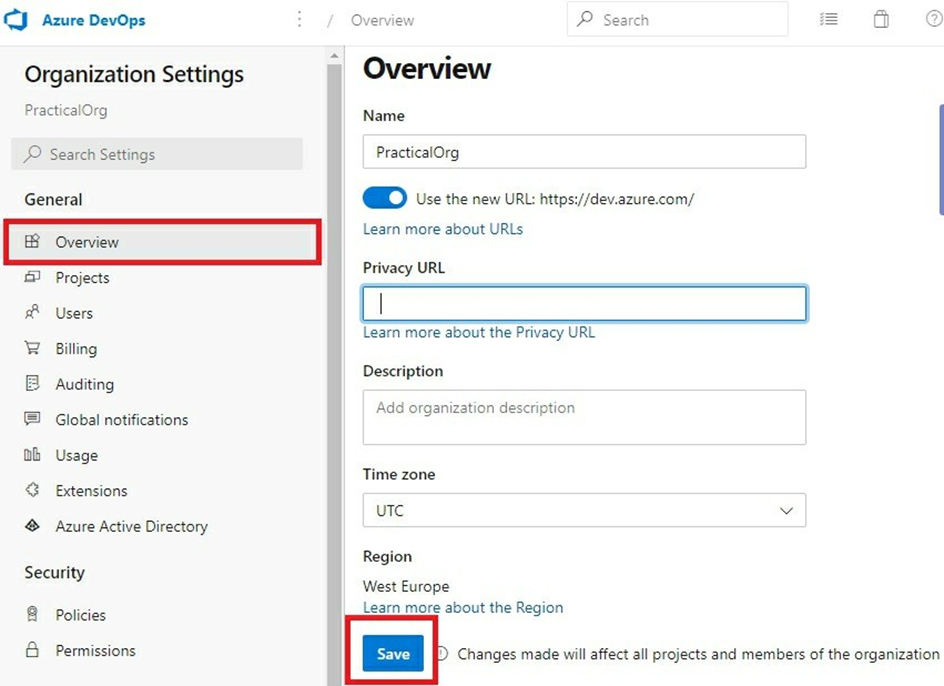Click the Search Settings input box
Viewport: 944px width, 686px height.
[x=157, y=154]
